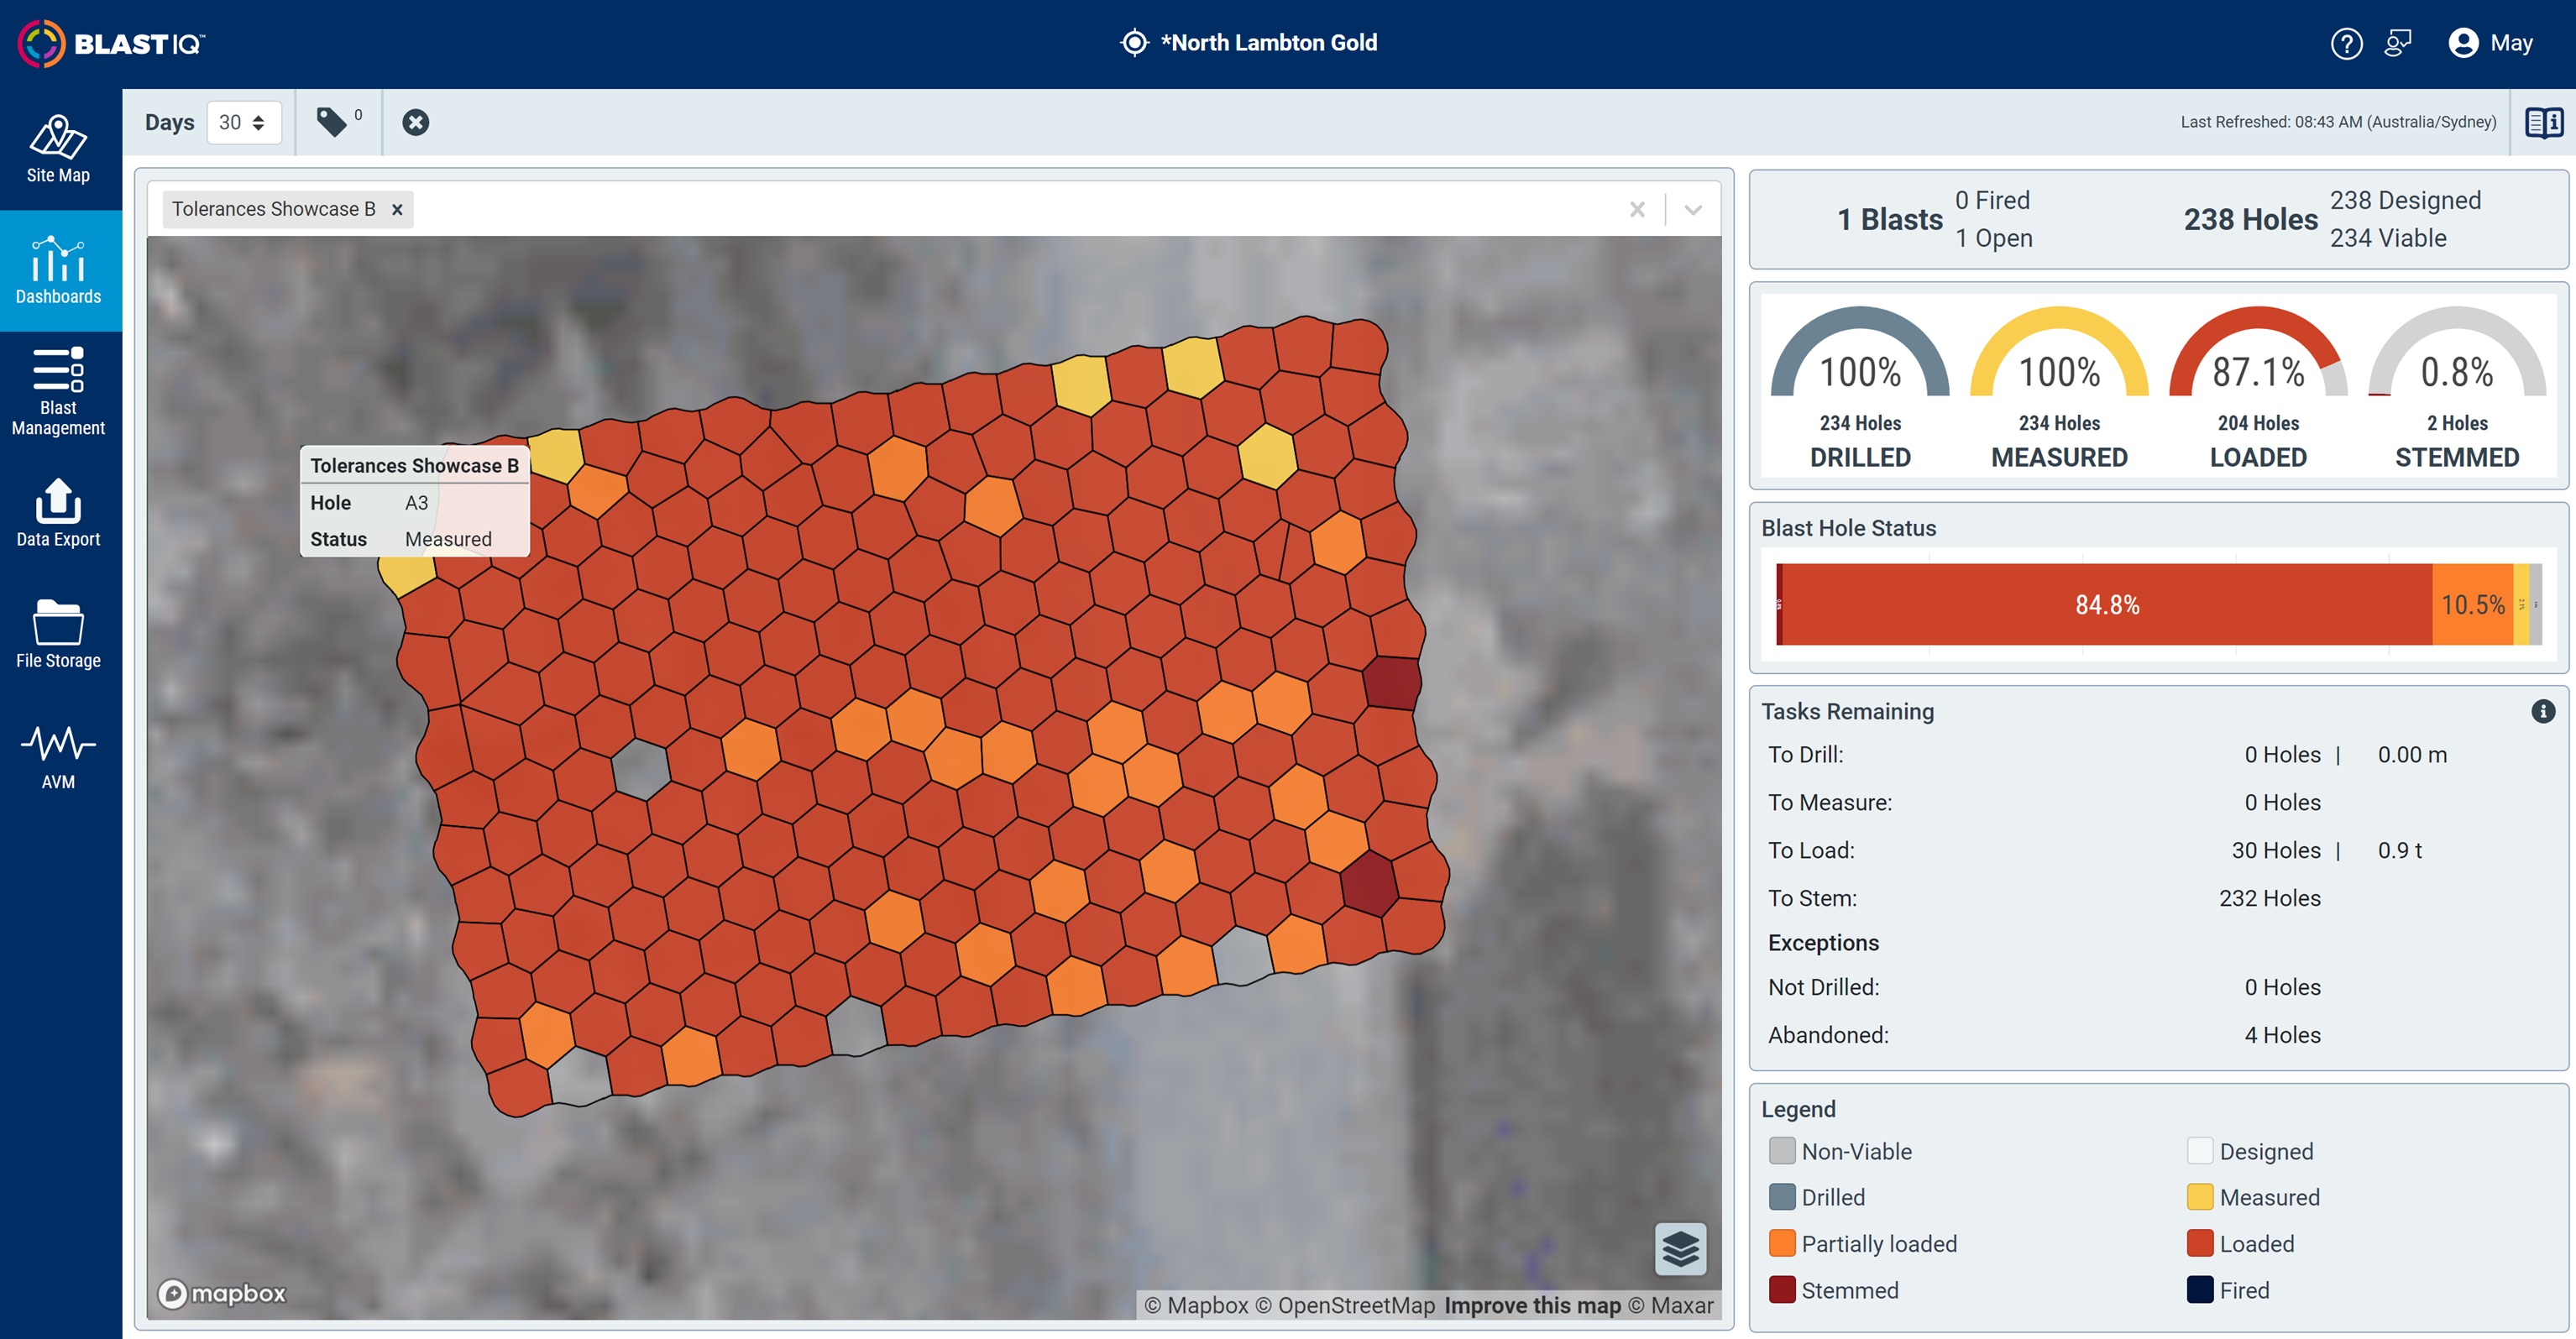Open File Storage
This screenshot has height=1339, width=2576.
[57, 633]
